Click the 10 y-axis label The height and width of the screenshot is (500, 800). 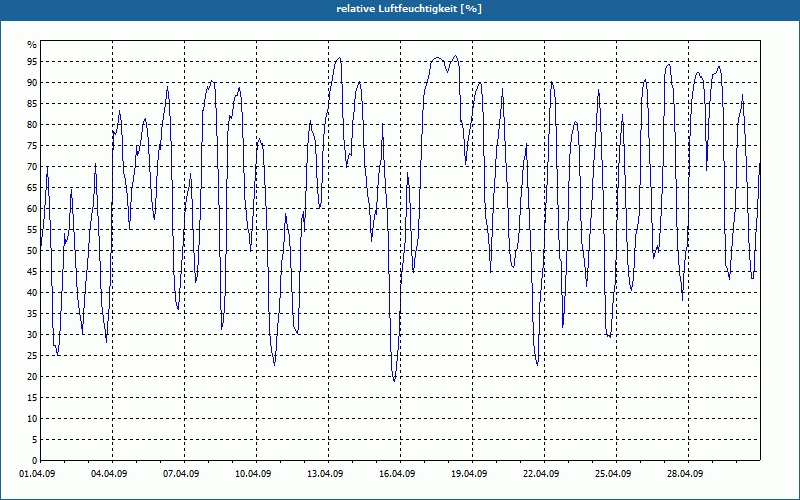[x=32, y=418]
